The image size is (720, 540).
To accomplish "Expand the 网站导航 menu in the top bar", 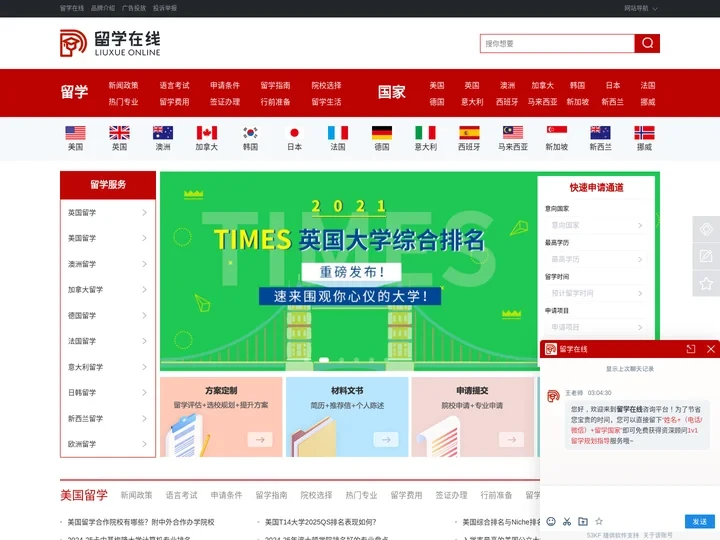I will click(641, 8).
